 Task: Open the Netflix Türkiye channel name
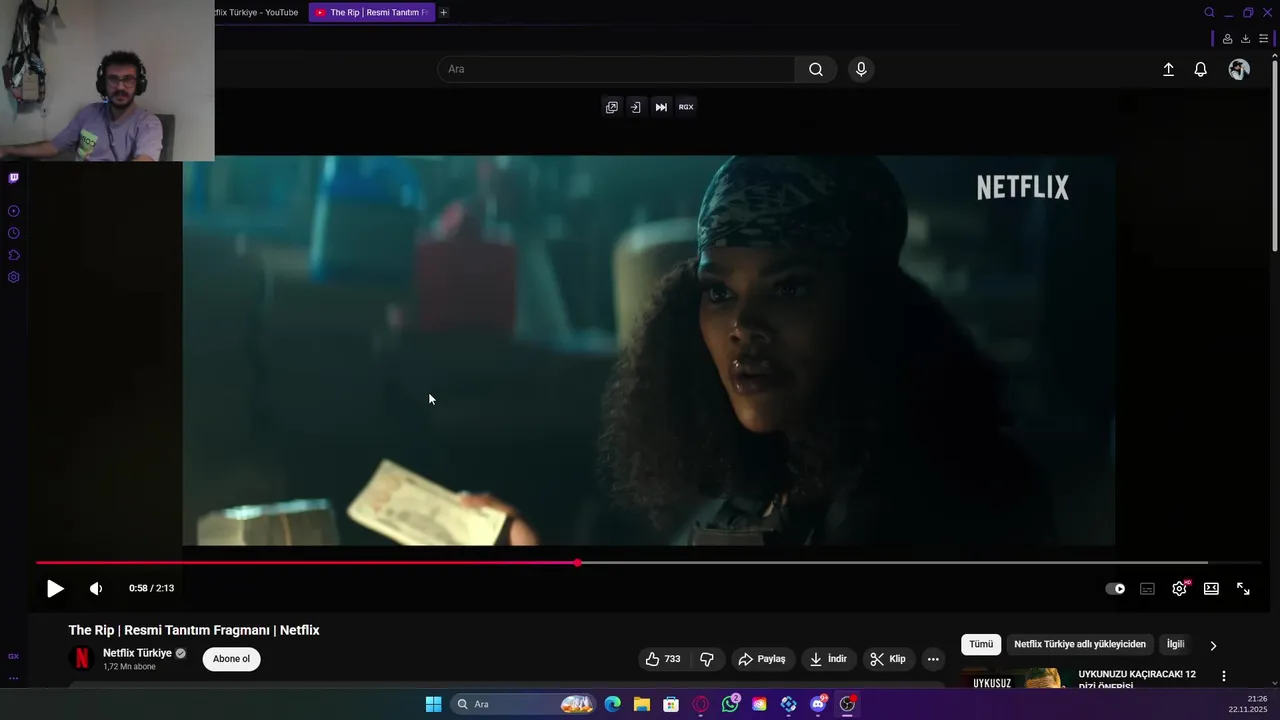pos(137,653)
